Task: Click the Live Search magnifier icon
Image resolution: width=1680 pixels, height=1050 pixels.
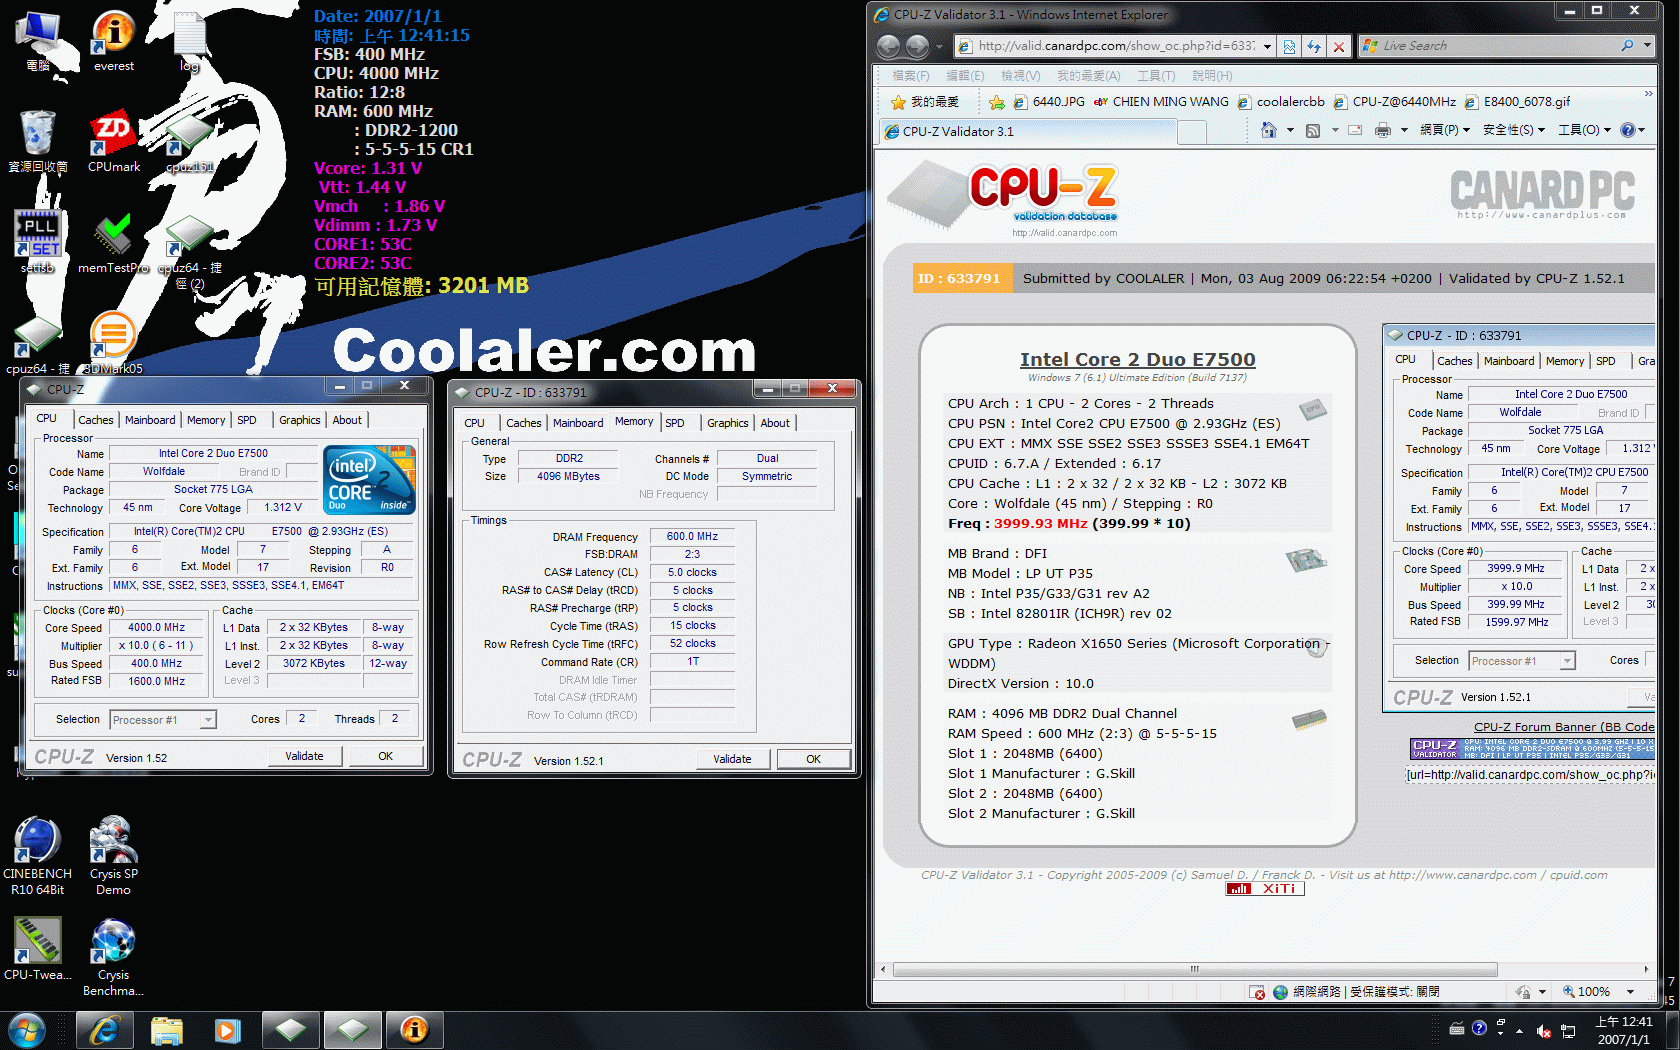Action: click(x=1627, y=46)
